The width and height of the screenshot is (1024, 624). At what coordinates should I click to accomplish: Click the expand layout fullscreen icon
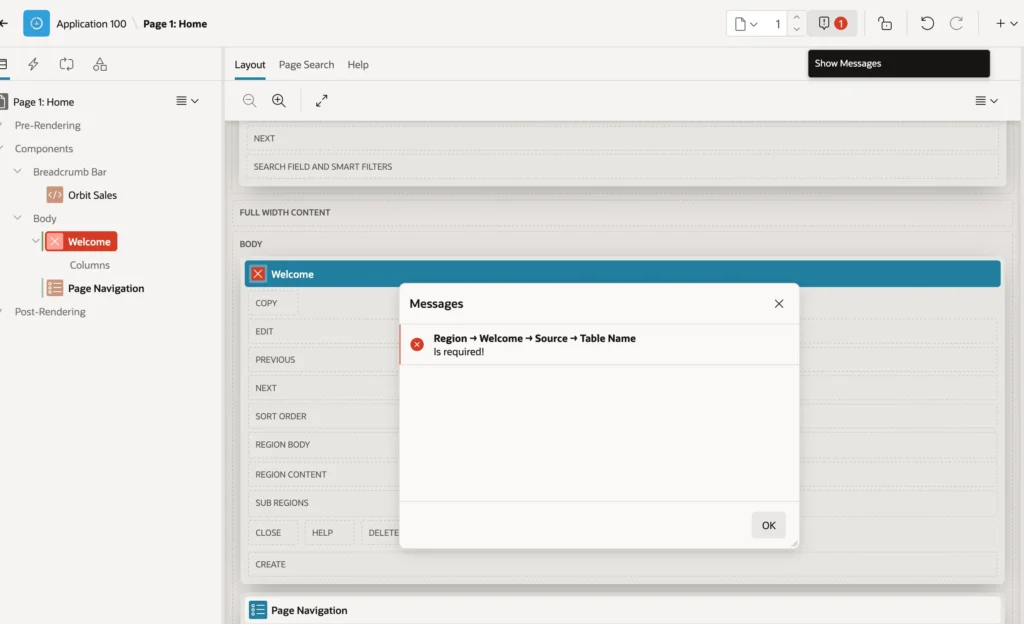click(x=321, y=101)
